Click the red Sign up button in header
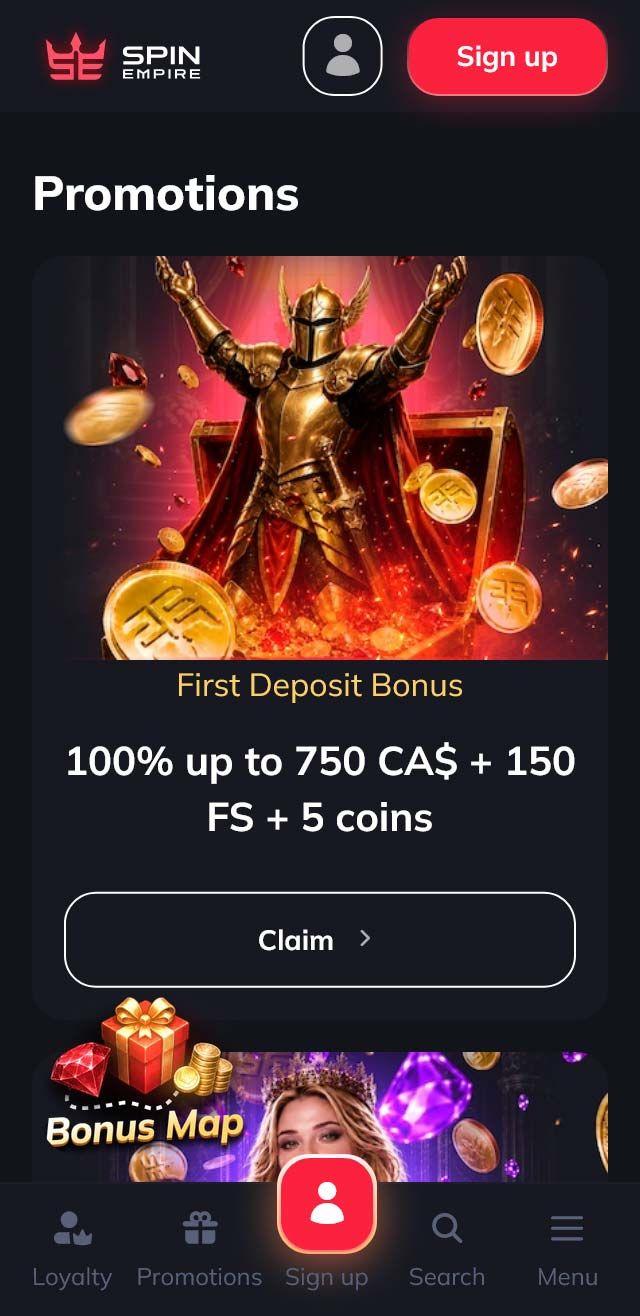This screenshot has height=1316, width=640. (x=507, y=57)
